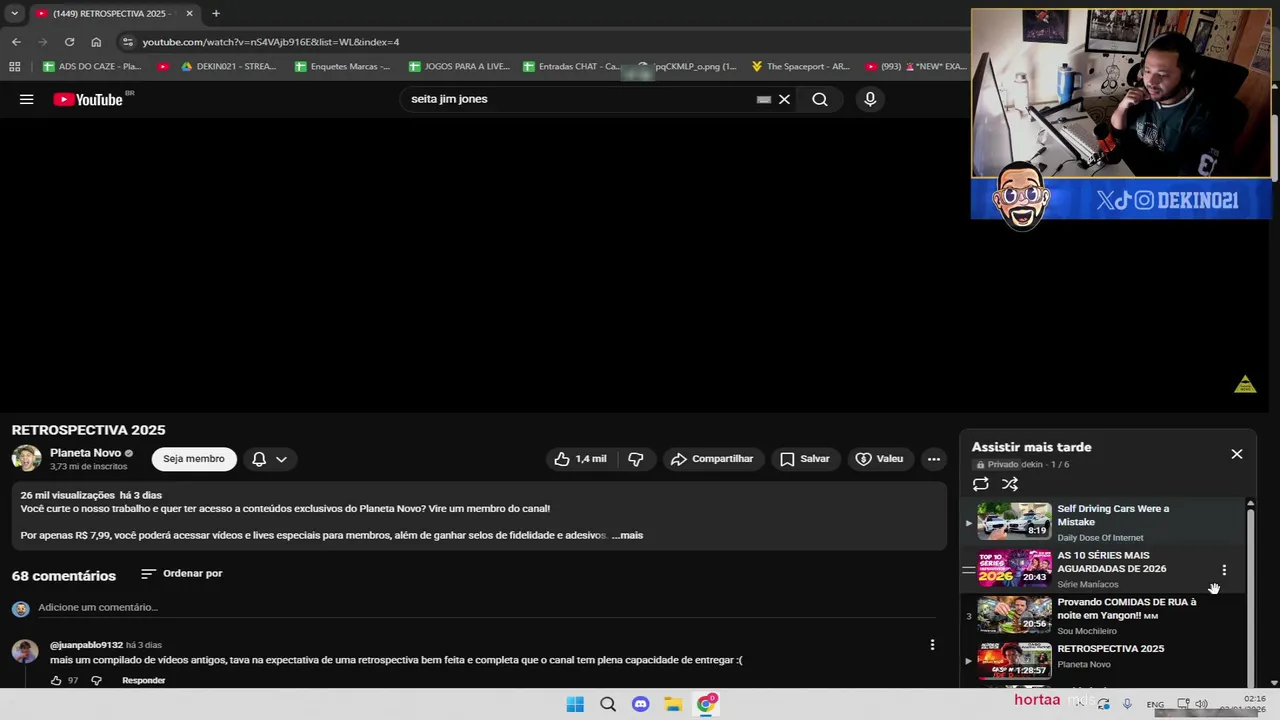Open DEKINO21 - STREA... bookmark
The image size is (1280, 720).
click(228, 67)
